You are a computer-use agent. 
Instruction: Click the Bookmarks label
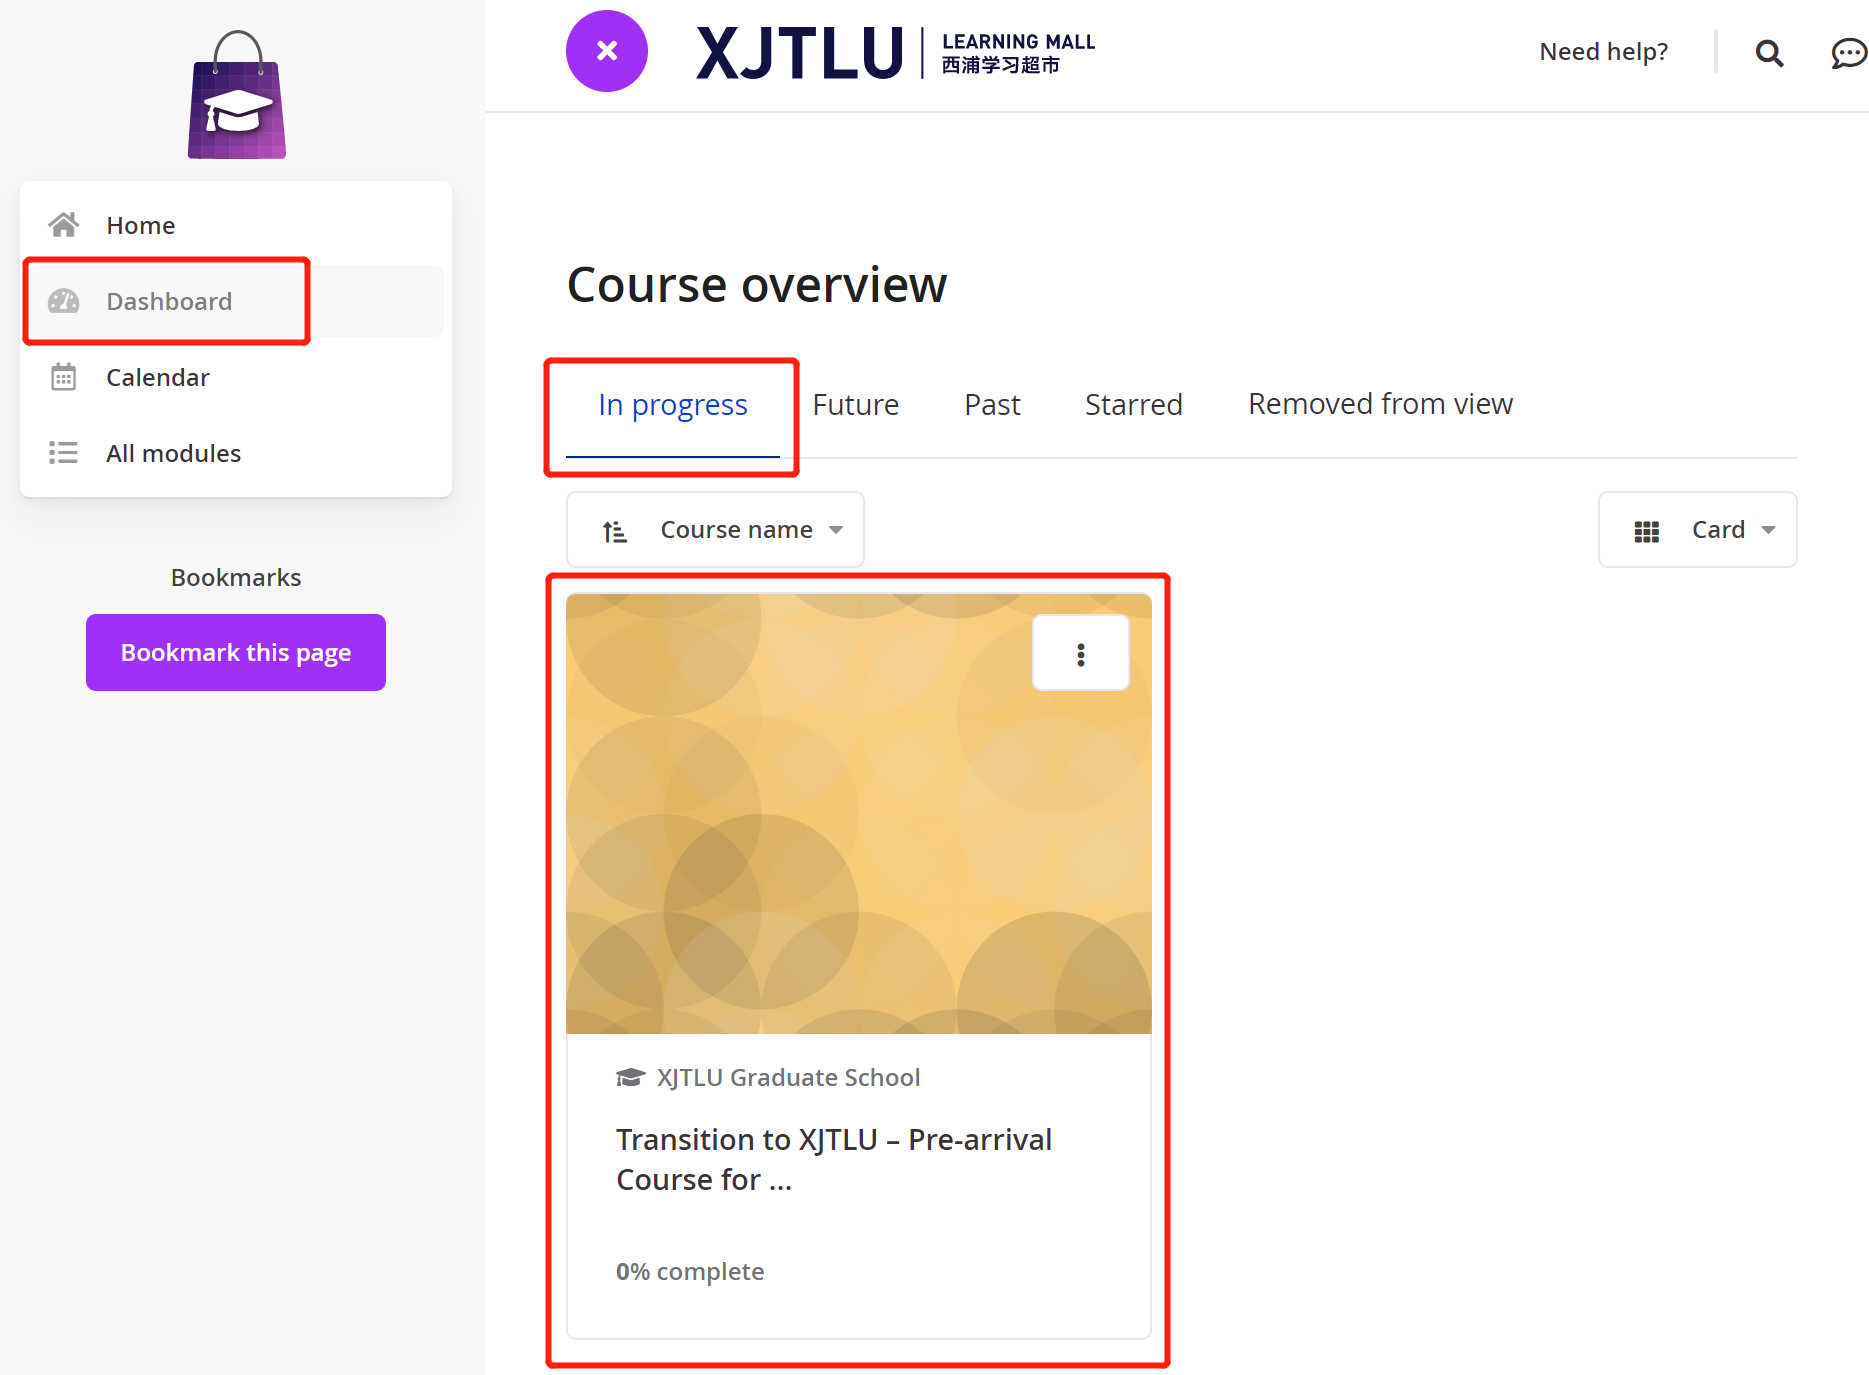tap(236, 578)
